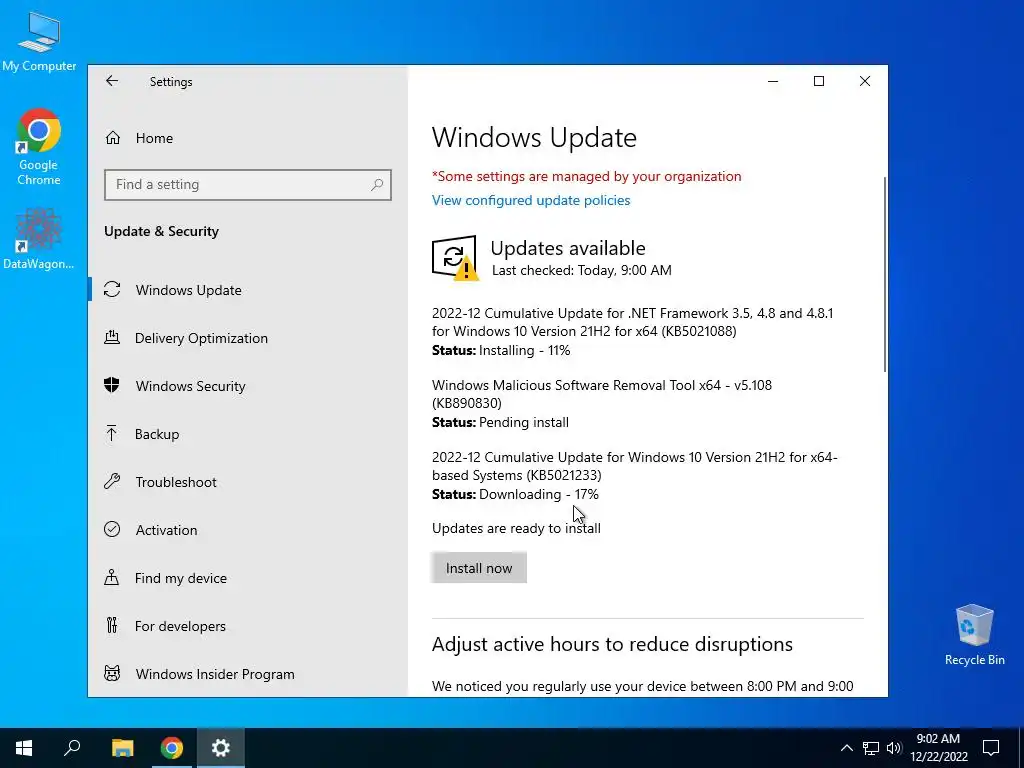Click the Find a setting search box

click(248, 185)
